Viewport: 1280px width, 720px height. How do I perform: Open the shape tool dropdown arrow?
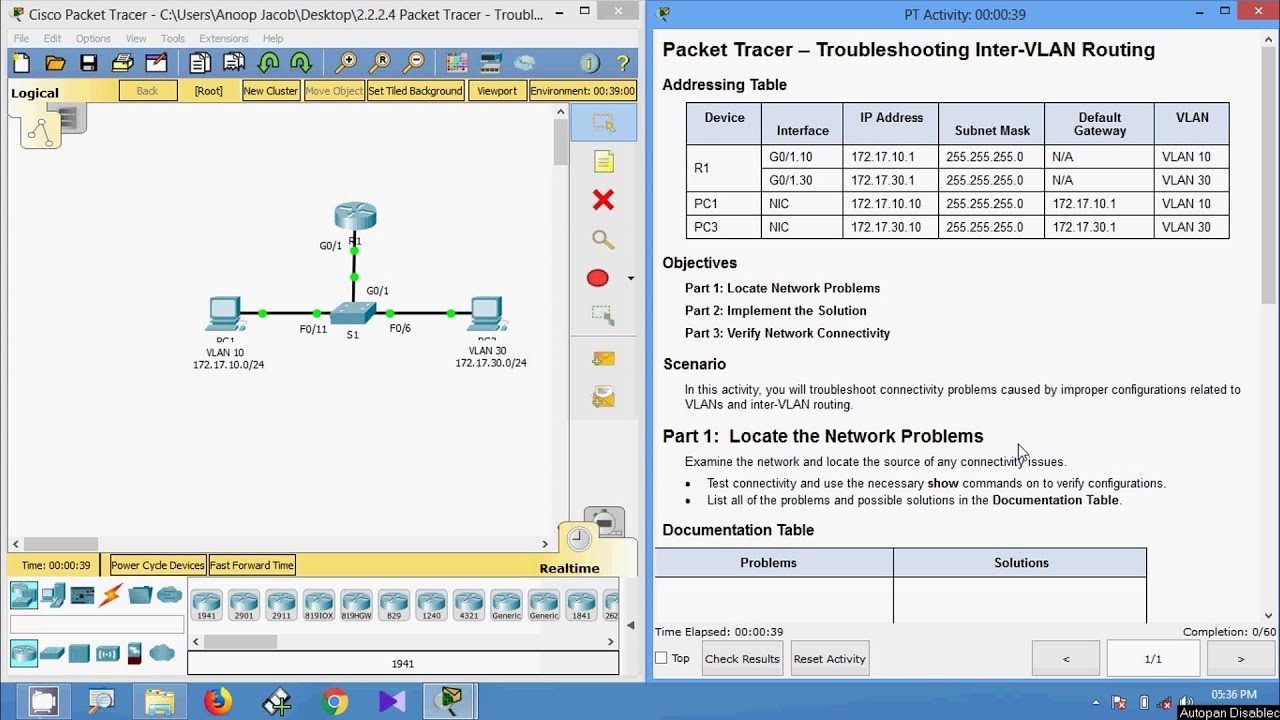coord(630,279)
